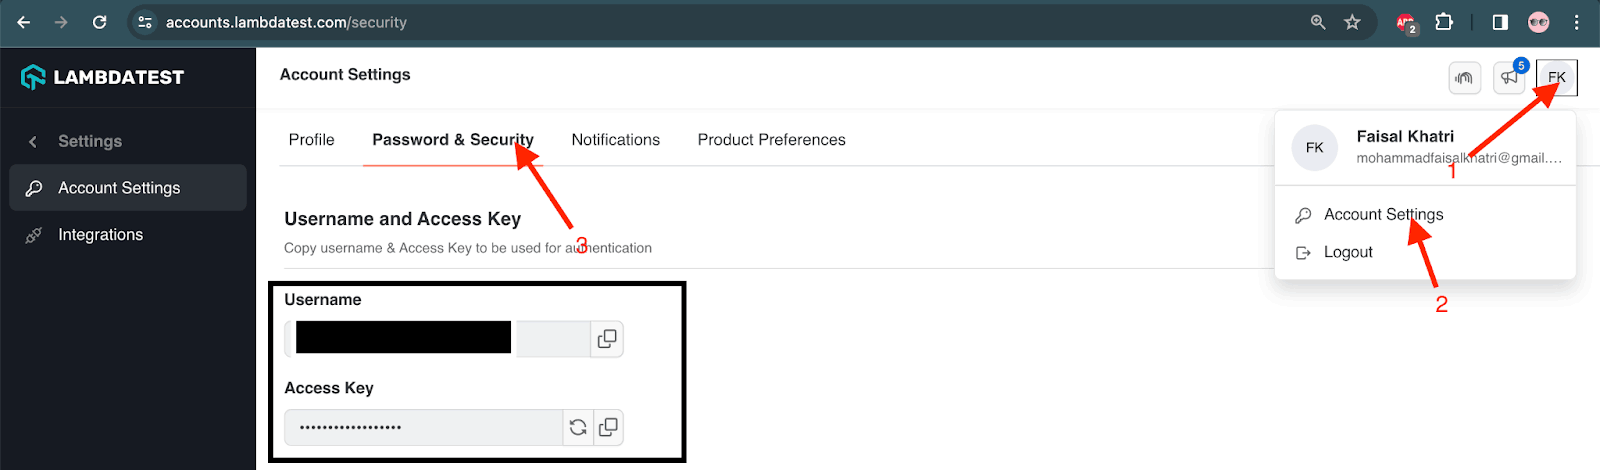
Task: Bookmark this page with the star icon
Action: [x=1352, y=22]
